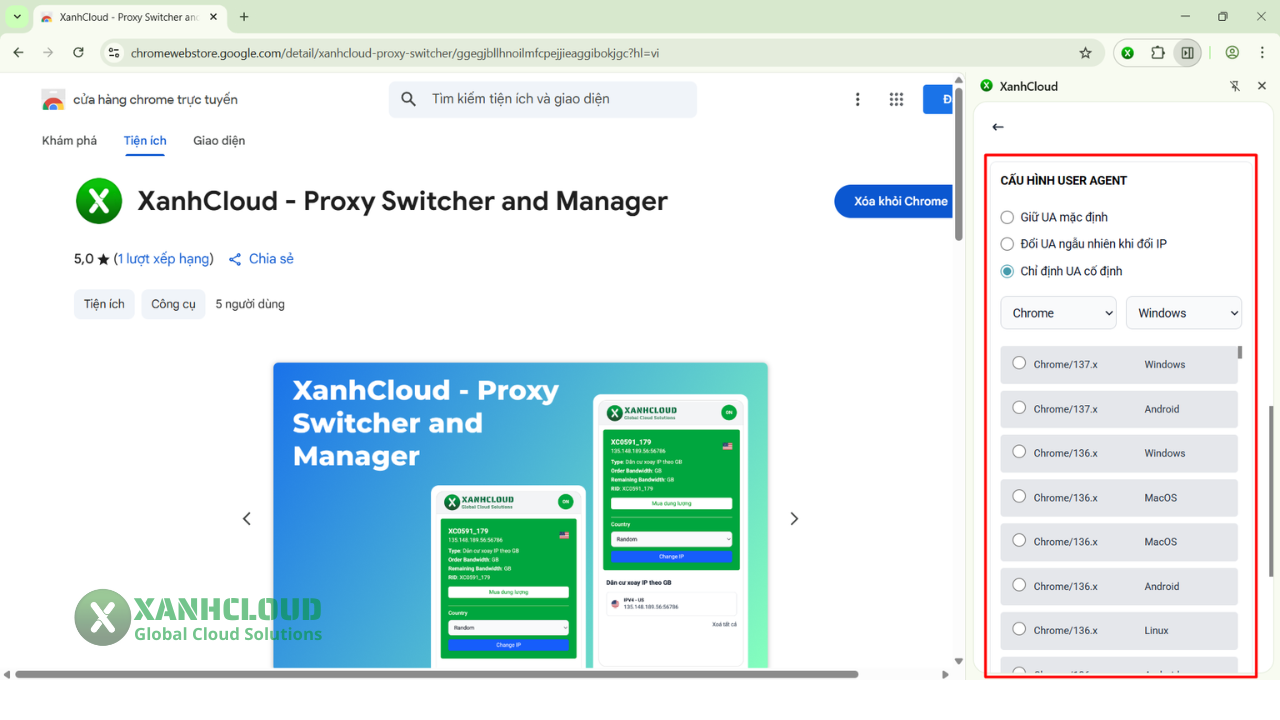
Task: Go back with the side panel arrow
Action: (997, 127)
